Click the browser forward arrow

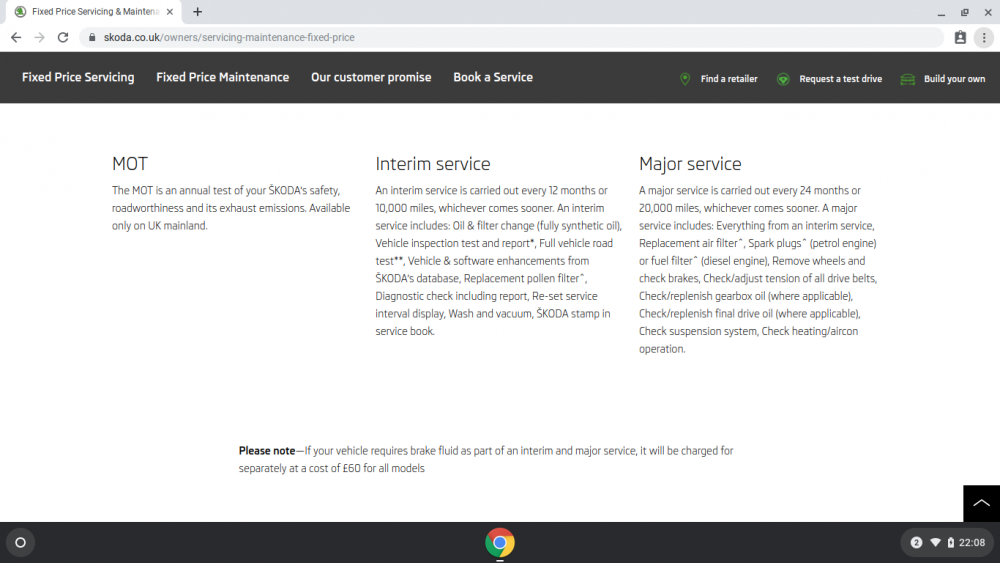pyautogui.click(x=40, y=38)
